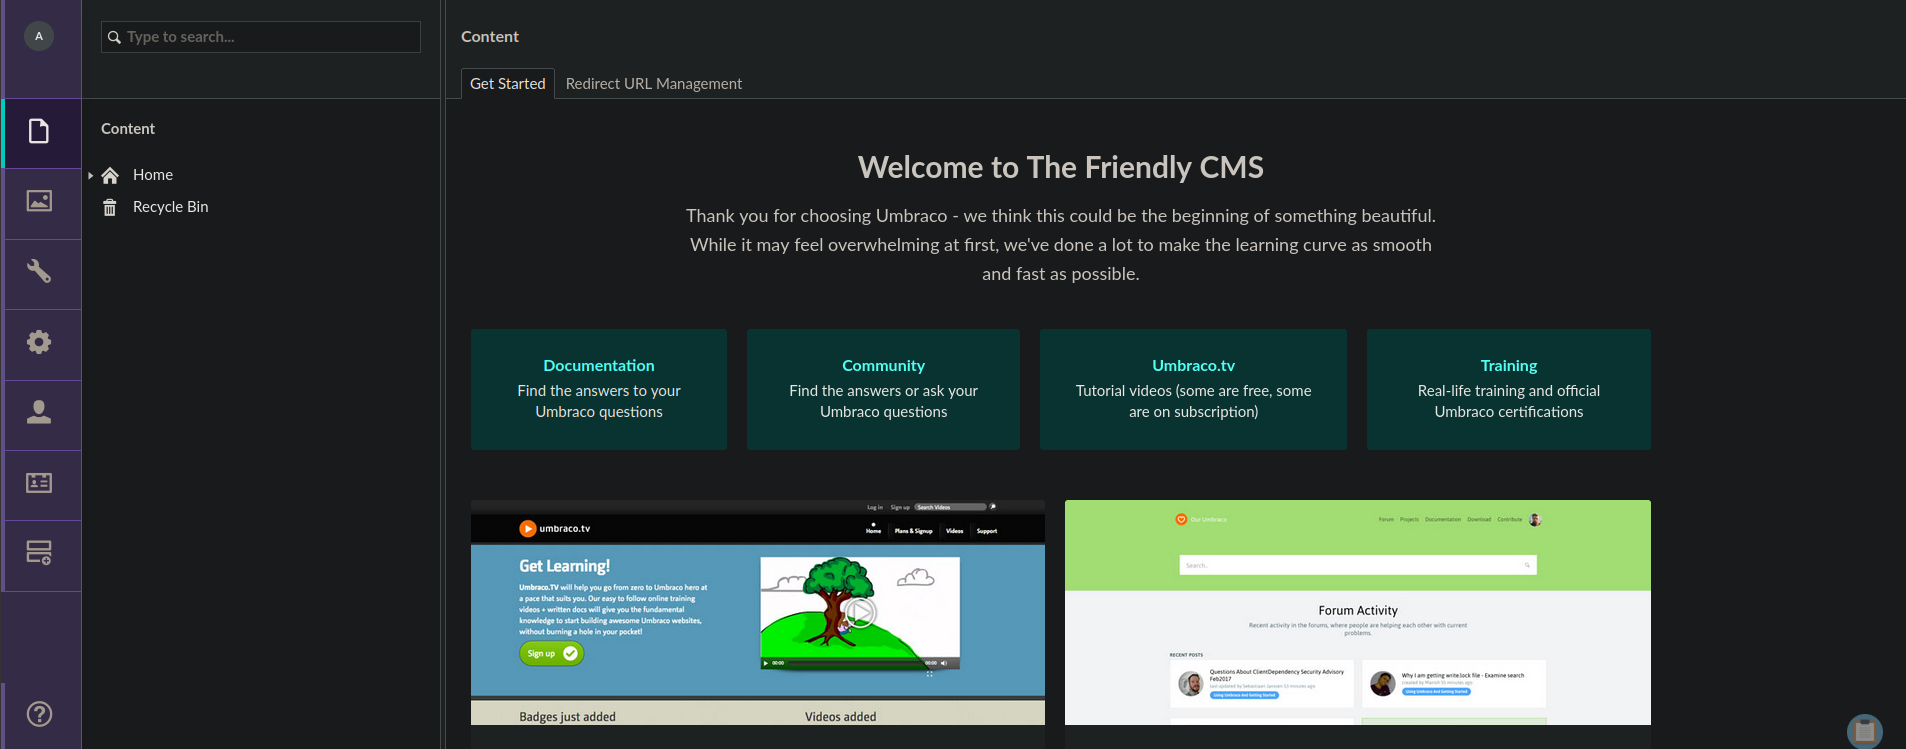Viewport: 1906px width, 749px height.
Task: Open the Forum Activity thumbnail
Action: [1358, 612]
